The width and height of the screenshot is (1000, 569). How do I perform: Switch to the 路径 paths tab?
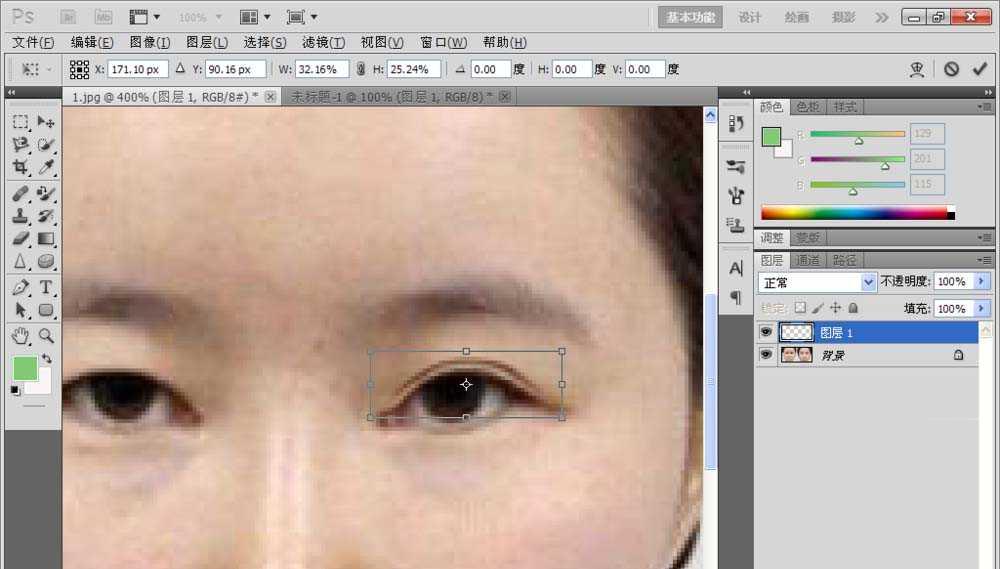[x=844, y=260]
